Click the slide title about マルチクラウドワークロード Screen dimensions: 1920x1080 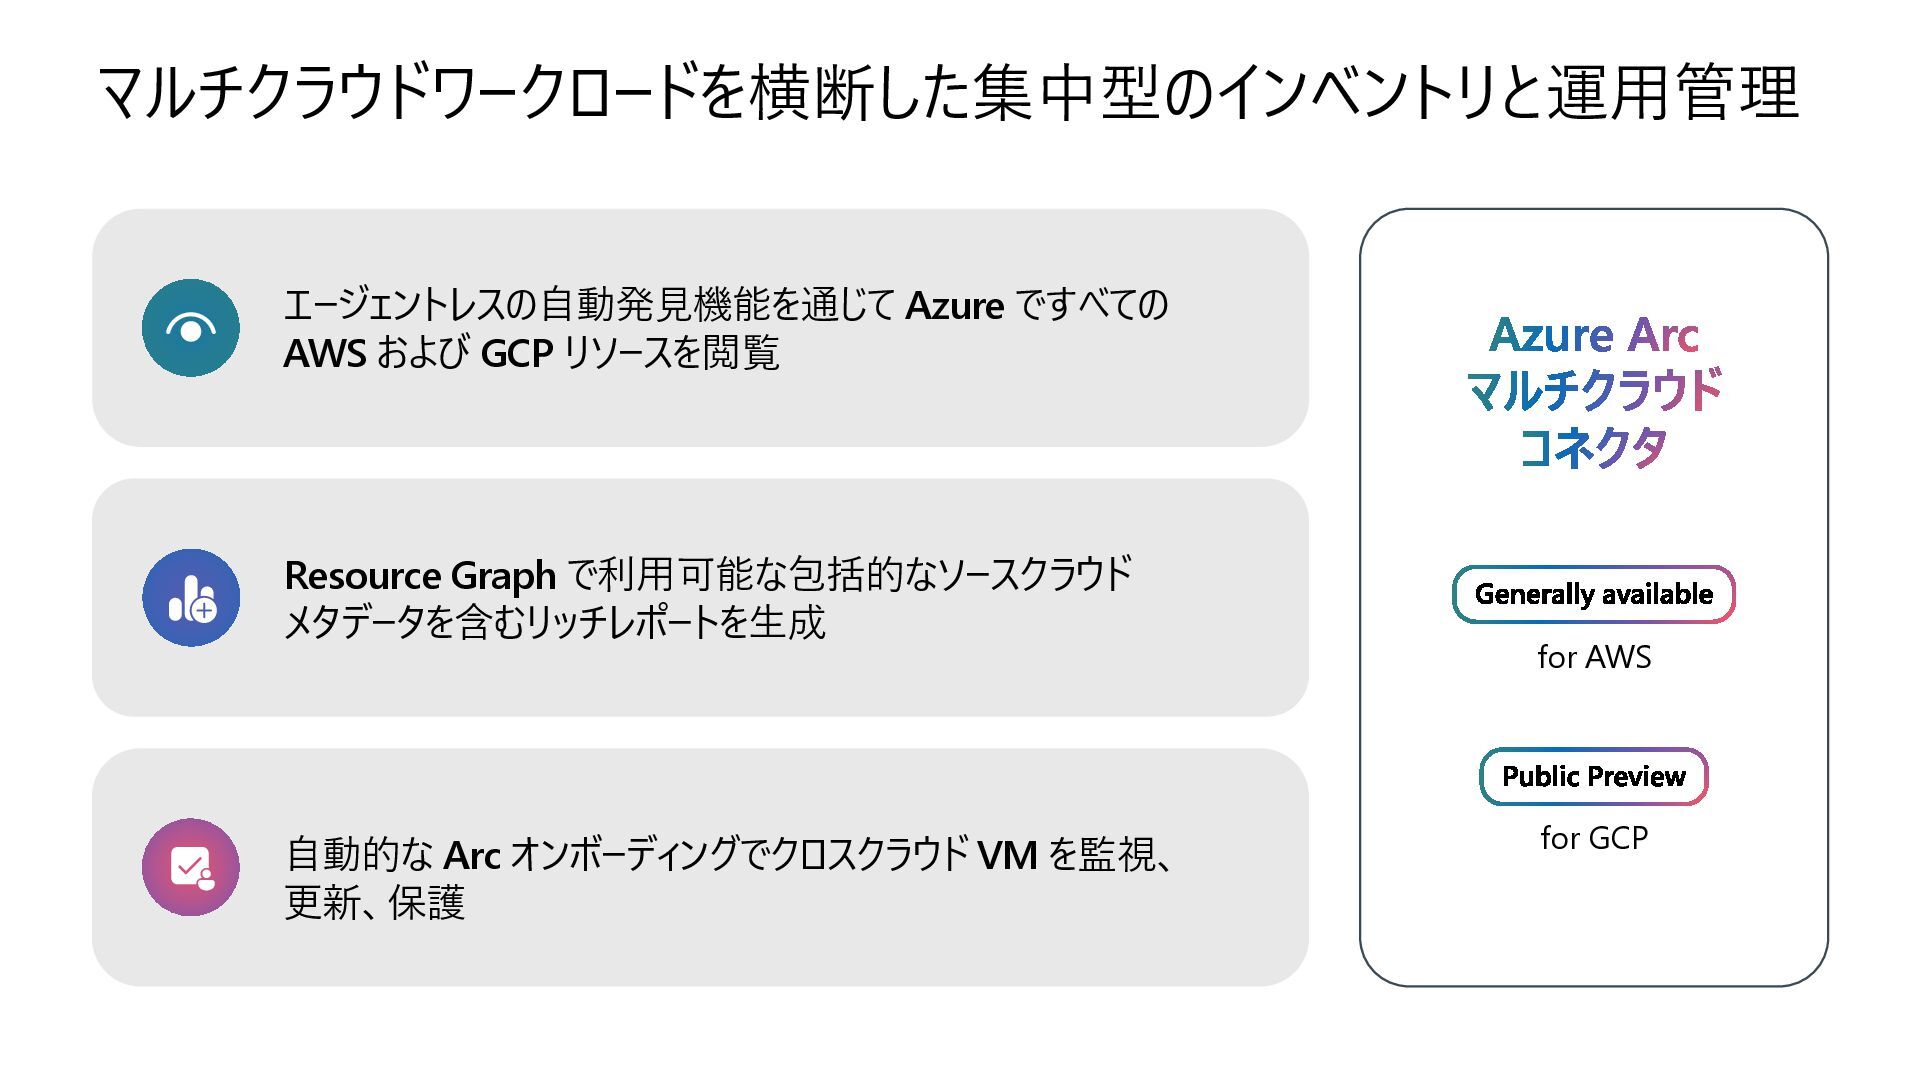pyautogui.click(x=948, y=92)
